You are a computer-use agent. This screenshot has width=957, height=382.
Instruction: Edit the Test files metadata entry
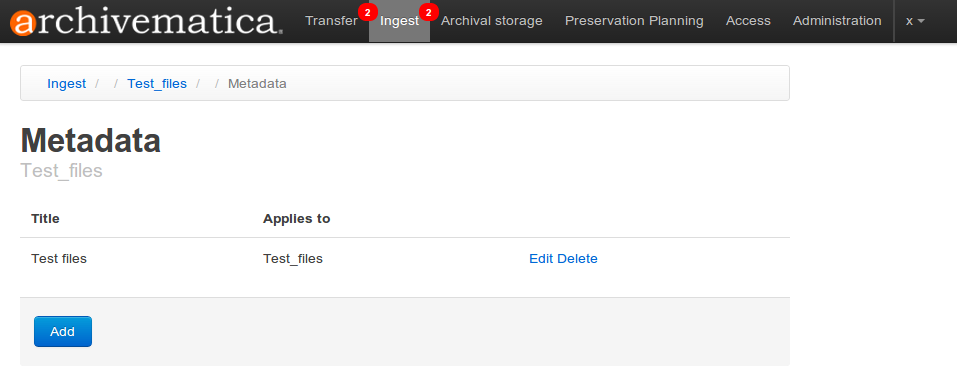(x=541, y=259)
